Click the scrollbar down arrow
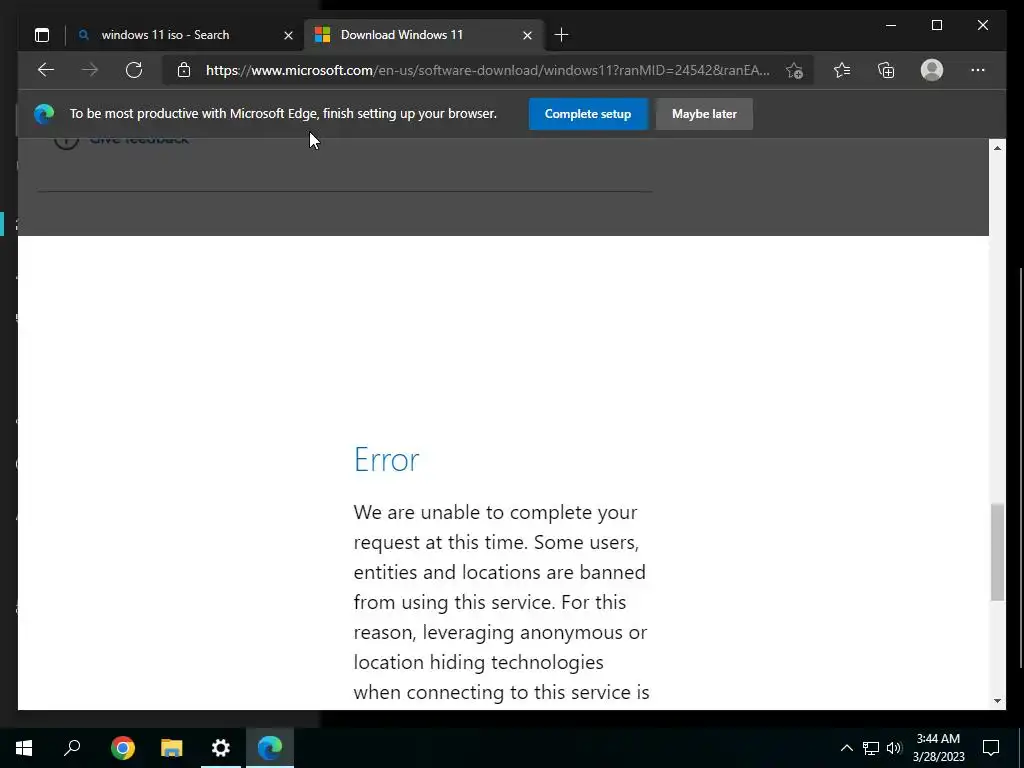The image size is (1024, 768). click(997, 701)
